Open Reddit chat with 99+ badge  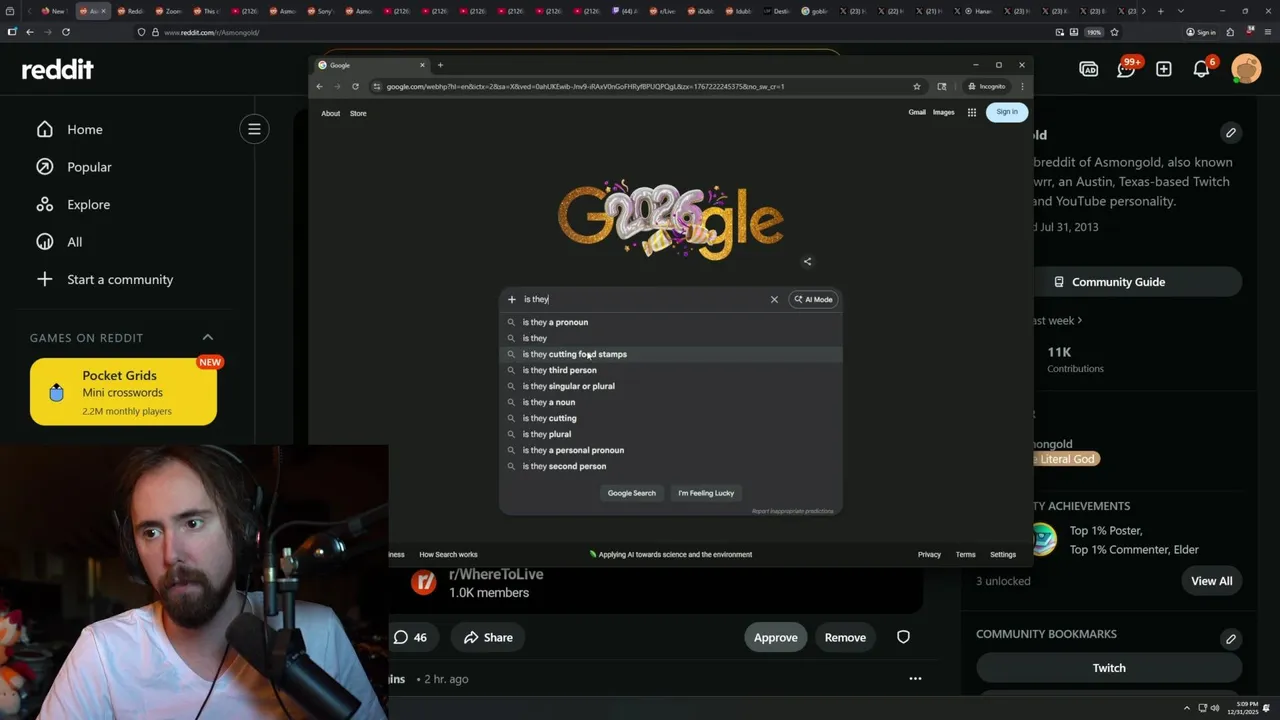pos(1126,69)
